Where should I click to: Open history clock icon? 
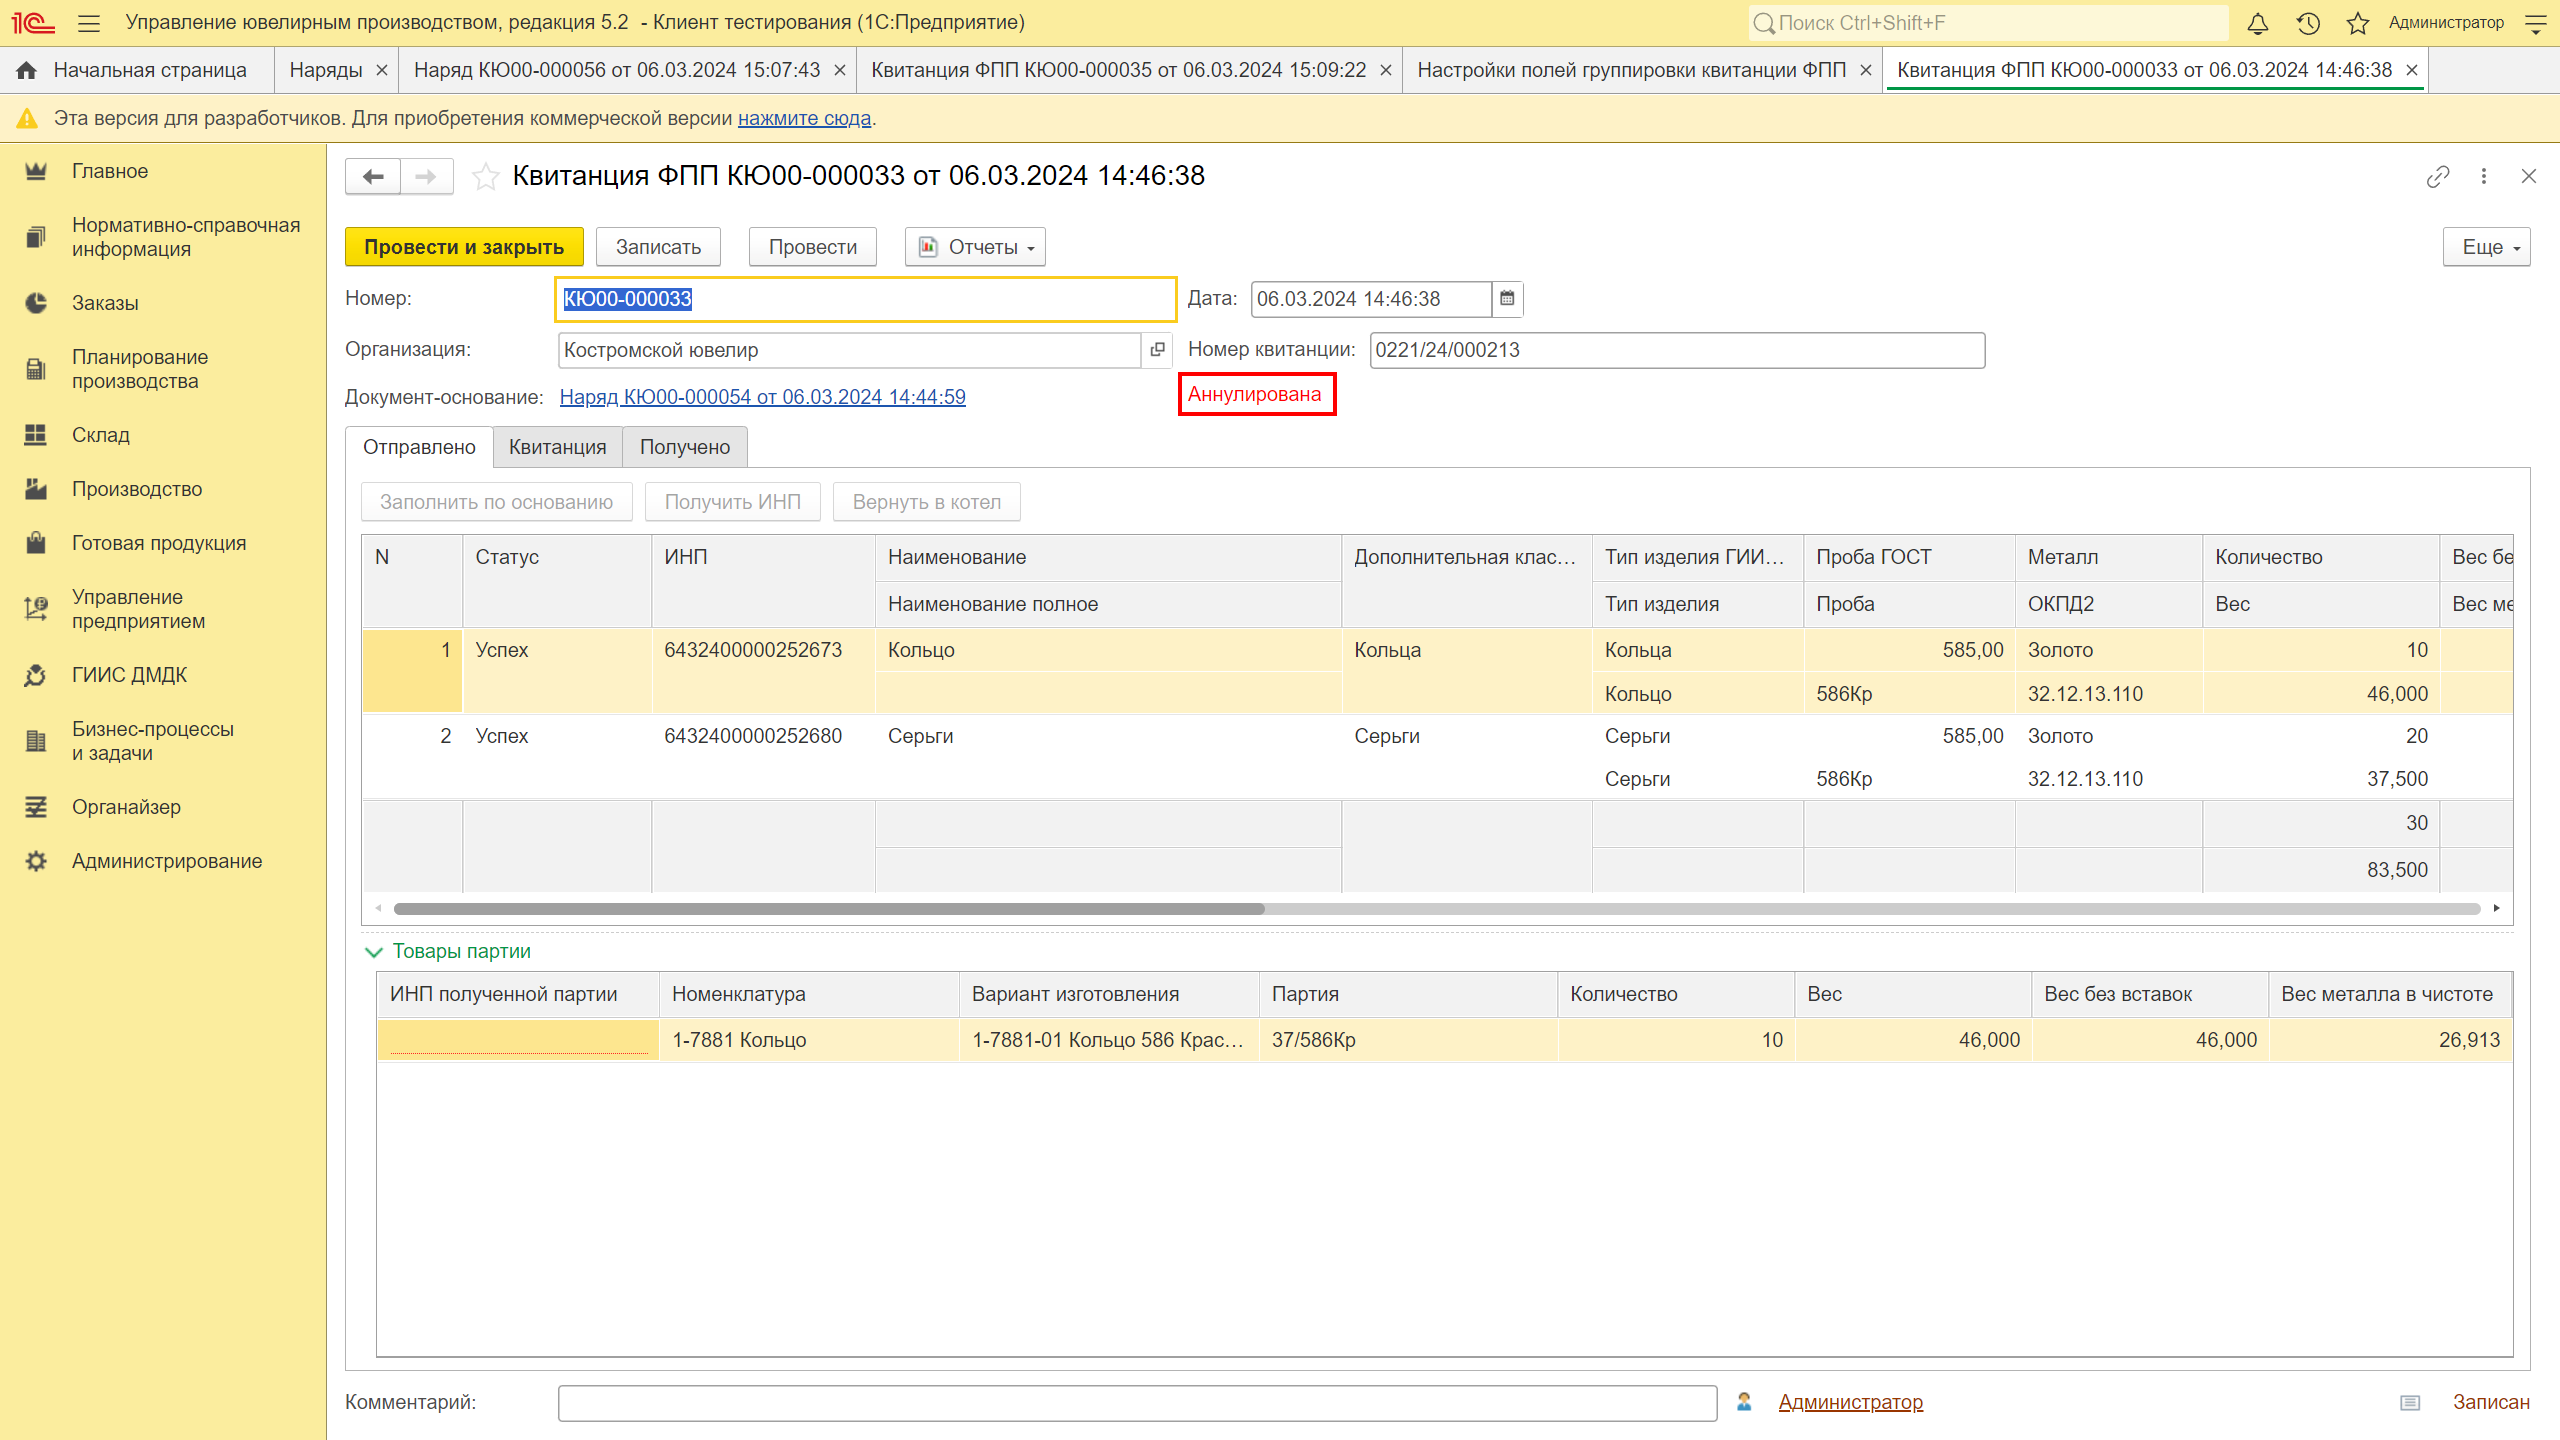(x=2308, y=23)
